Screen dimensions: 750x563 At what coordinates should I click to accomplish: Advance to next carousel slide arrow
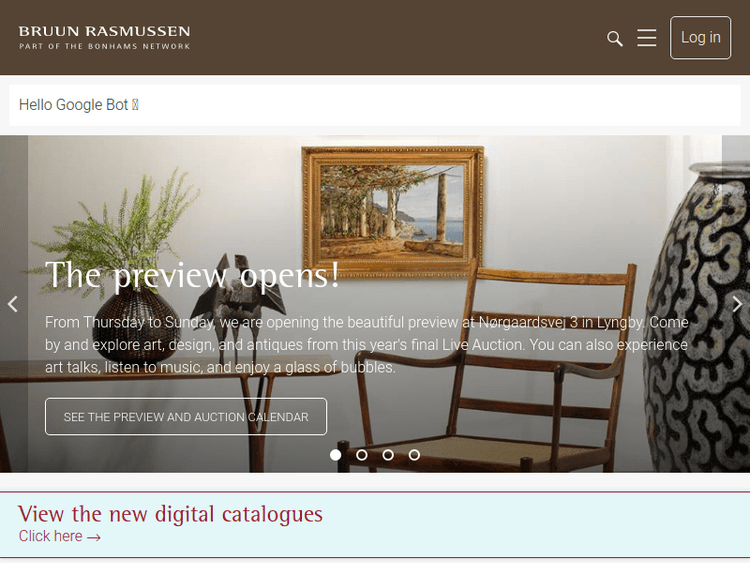pyautogui.click(x=737, y=304)
